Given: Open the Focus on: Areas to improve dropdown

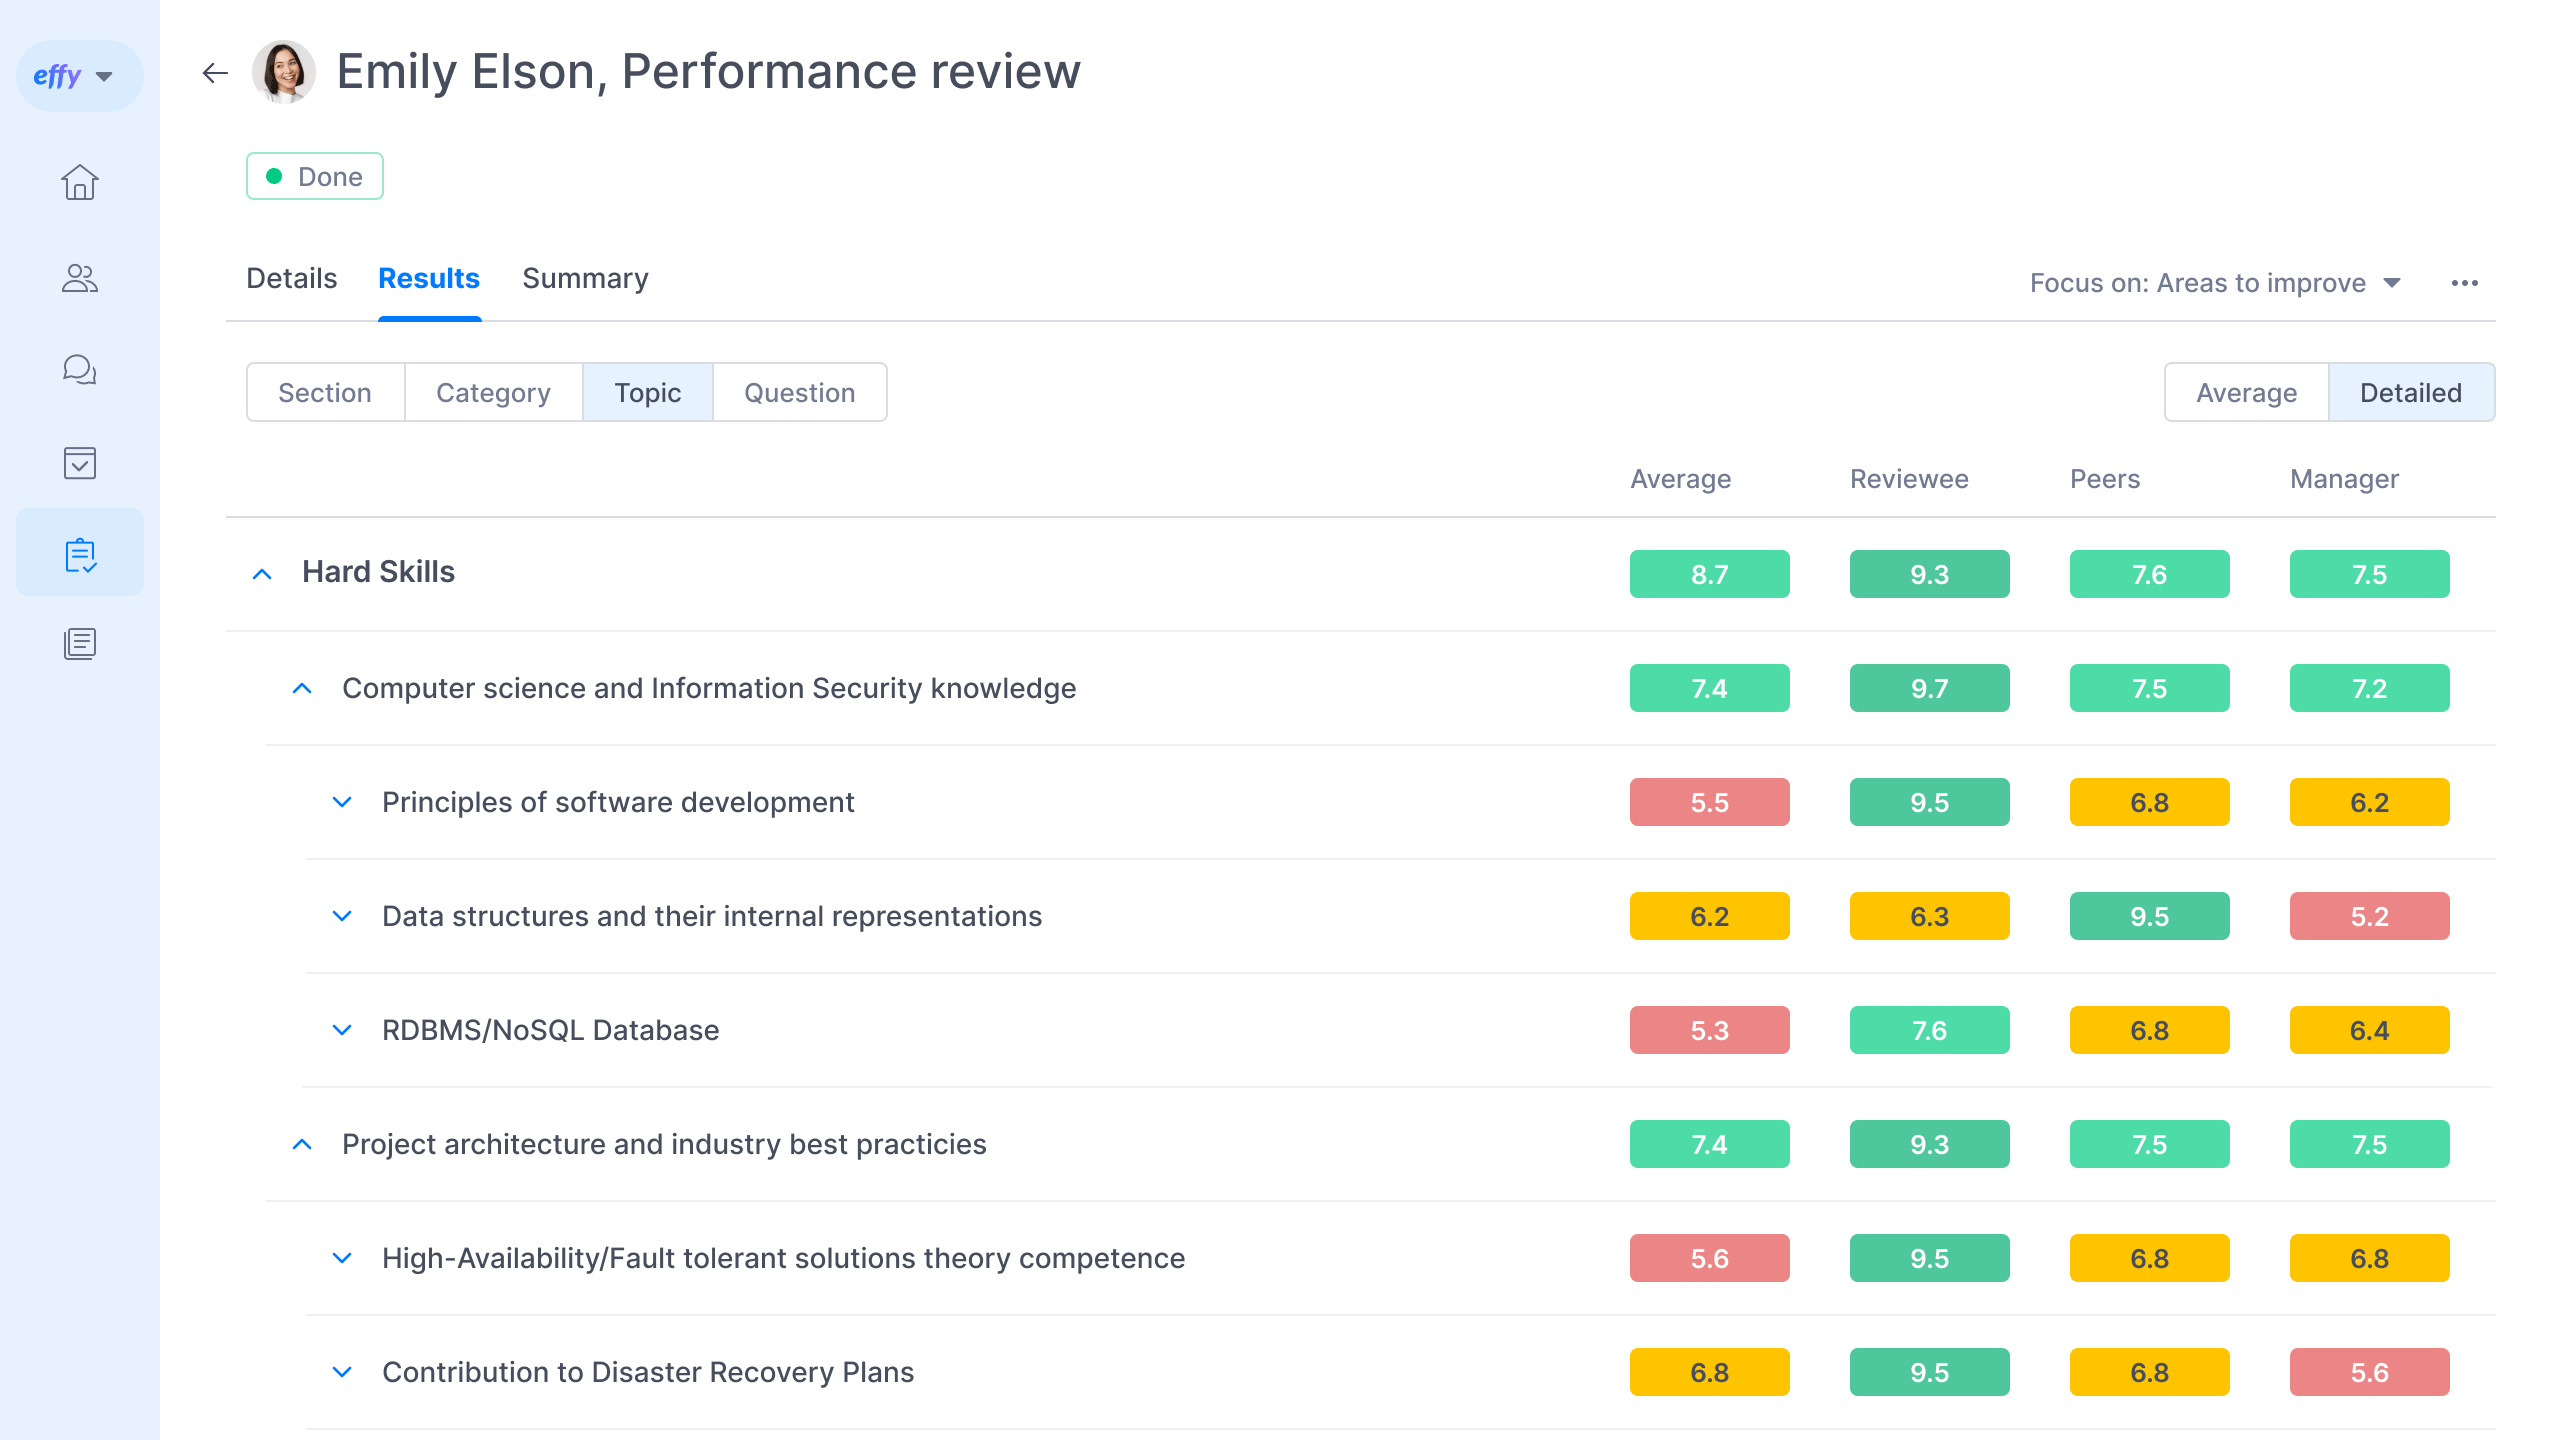Looking at the screenshot, I should point(2214,283).
